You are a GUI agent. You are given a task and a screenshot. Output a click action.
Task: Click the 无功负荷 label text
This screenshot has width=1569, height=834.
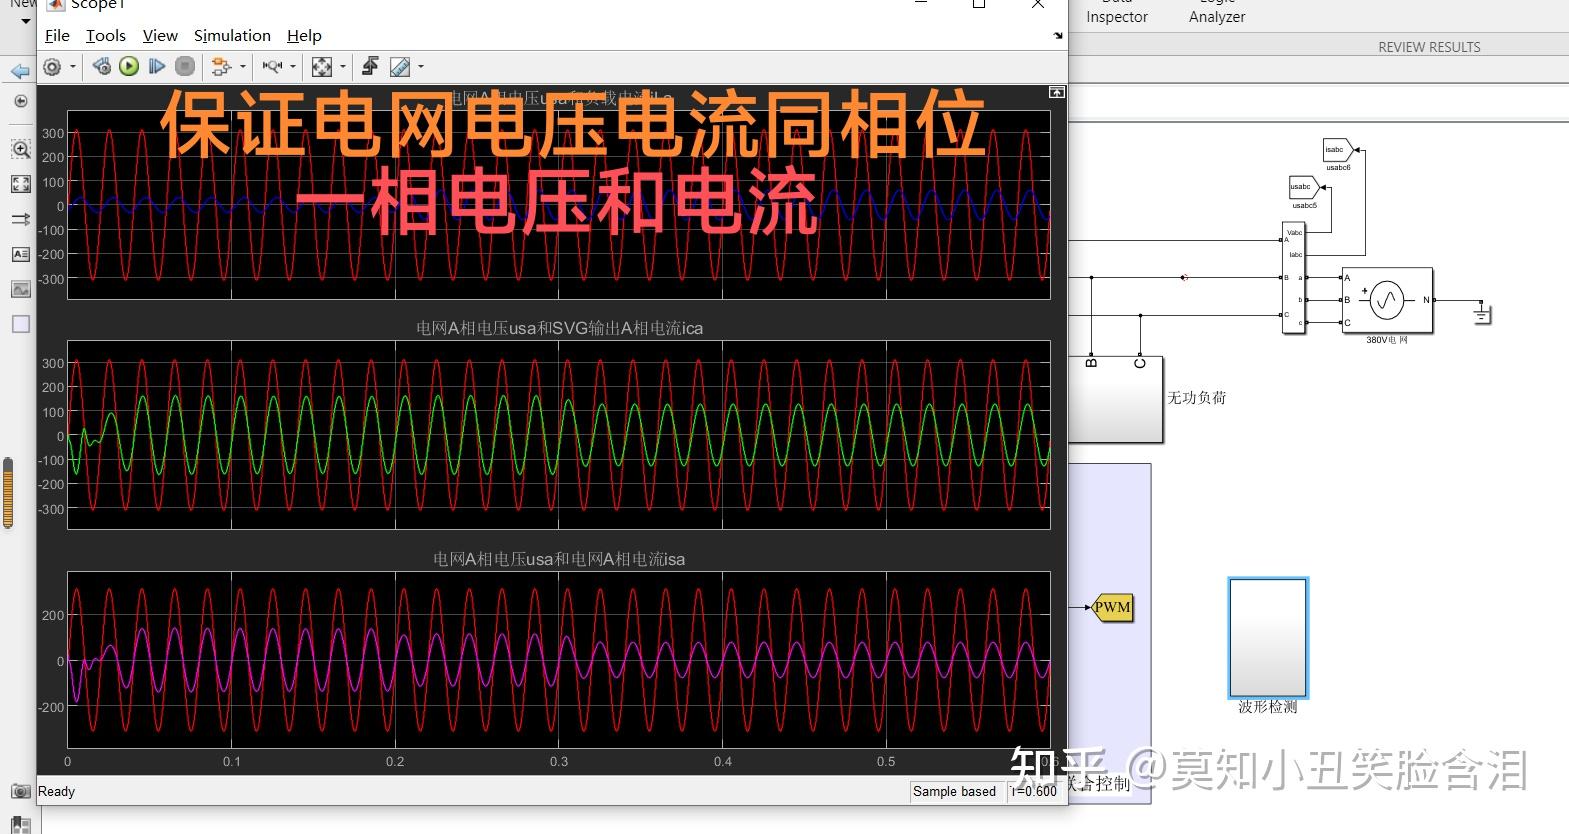pos(1197,398)
